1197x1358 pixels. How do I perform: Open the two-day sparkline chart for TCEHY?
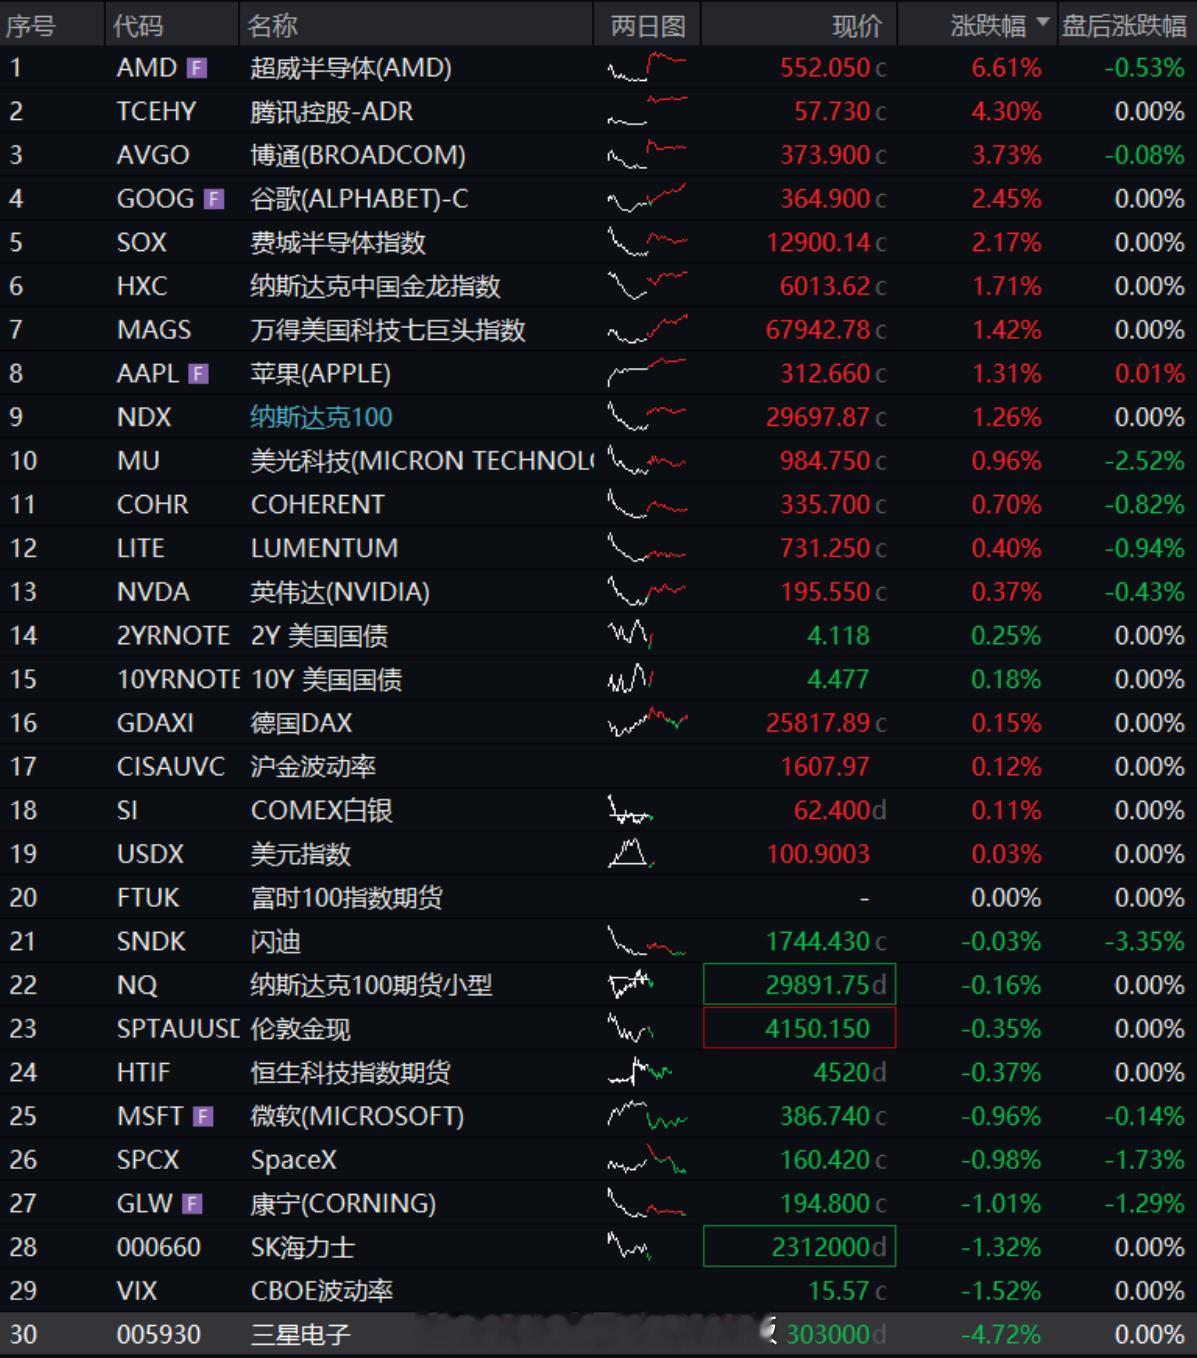(x=647, y=111)
